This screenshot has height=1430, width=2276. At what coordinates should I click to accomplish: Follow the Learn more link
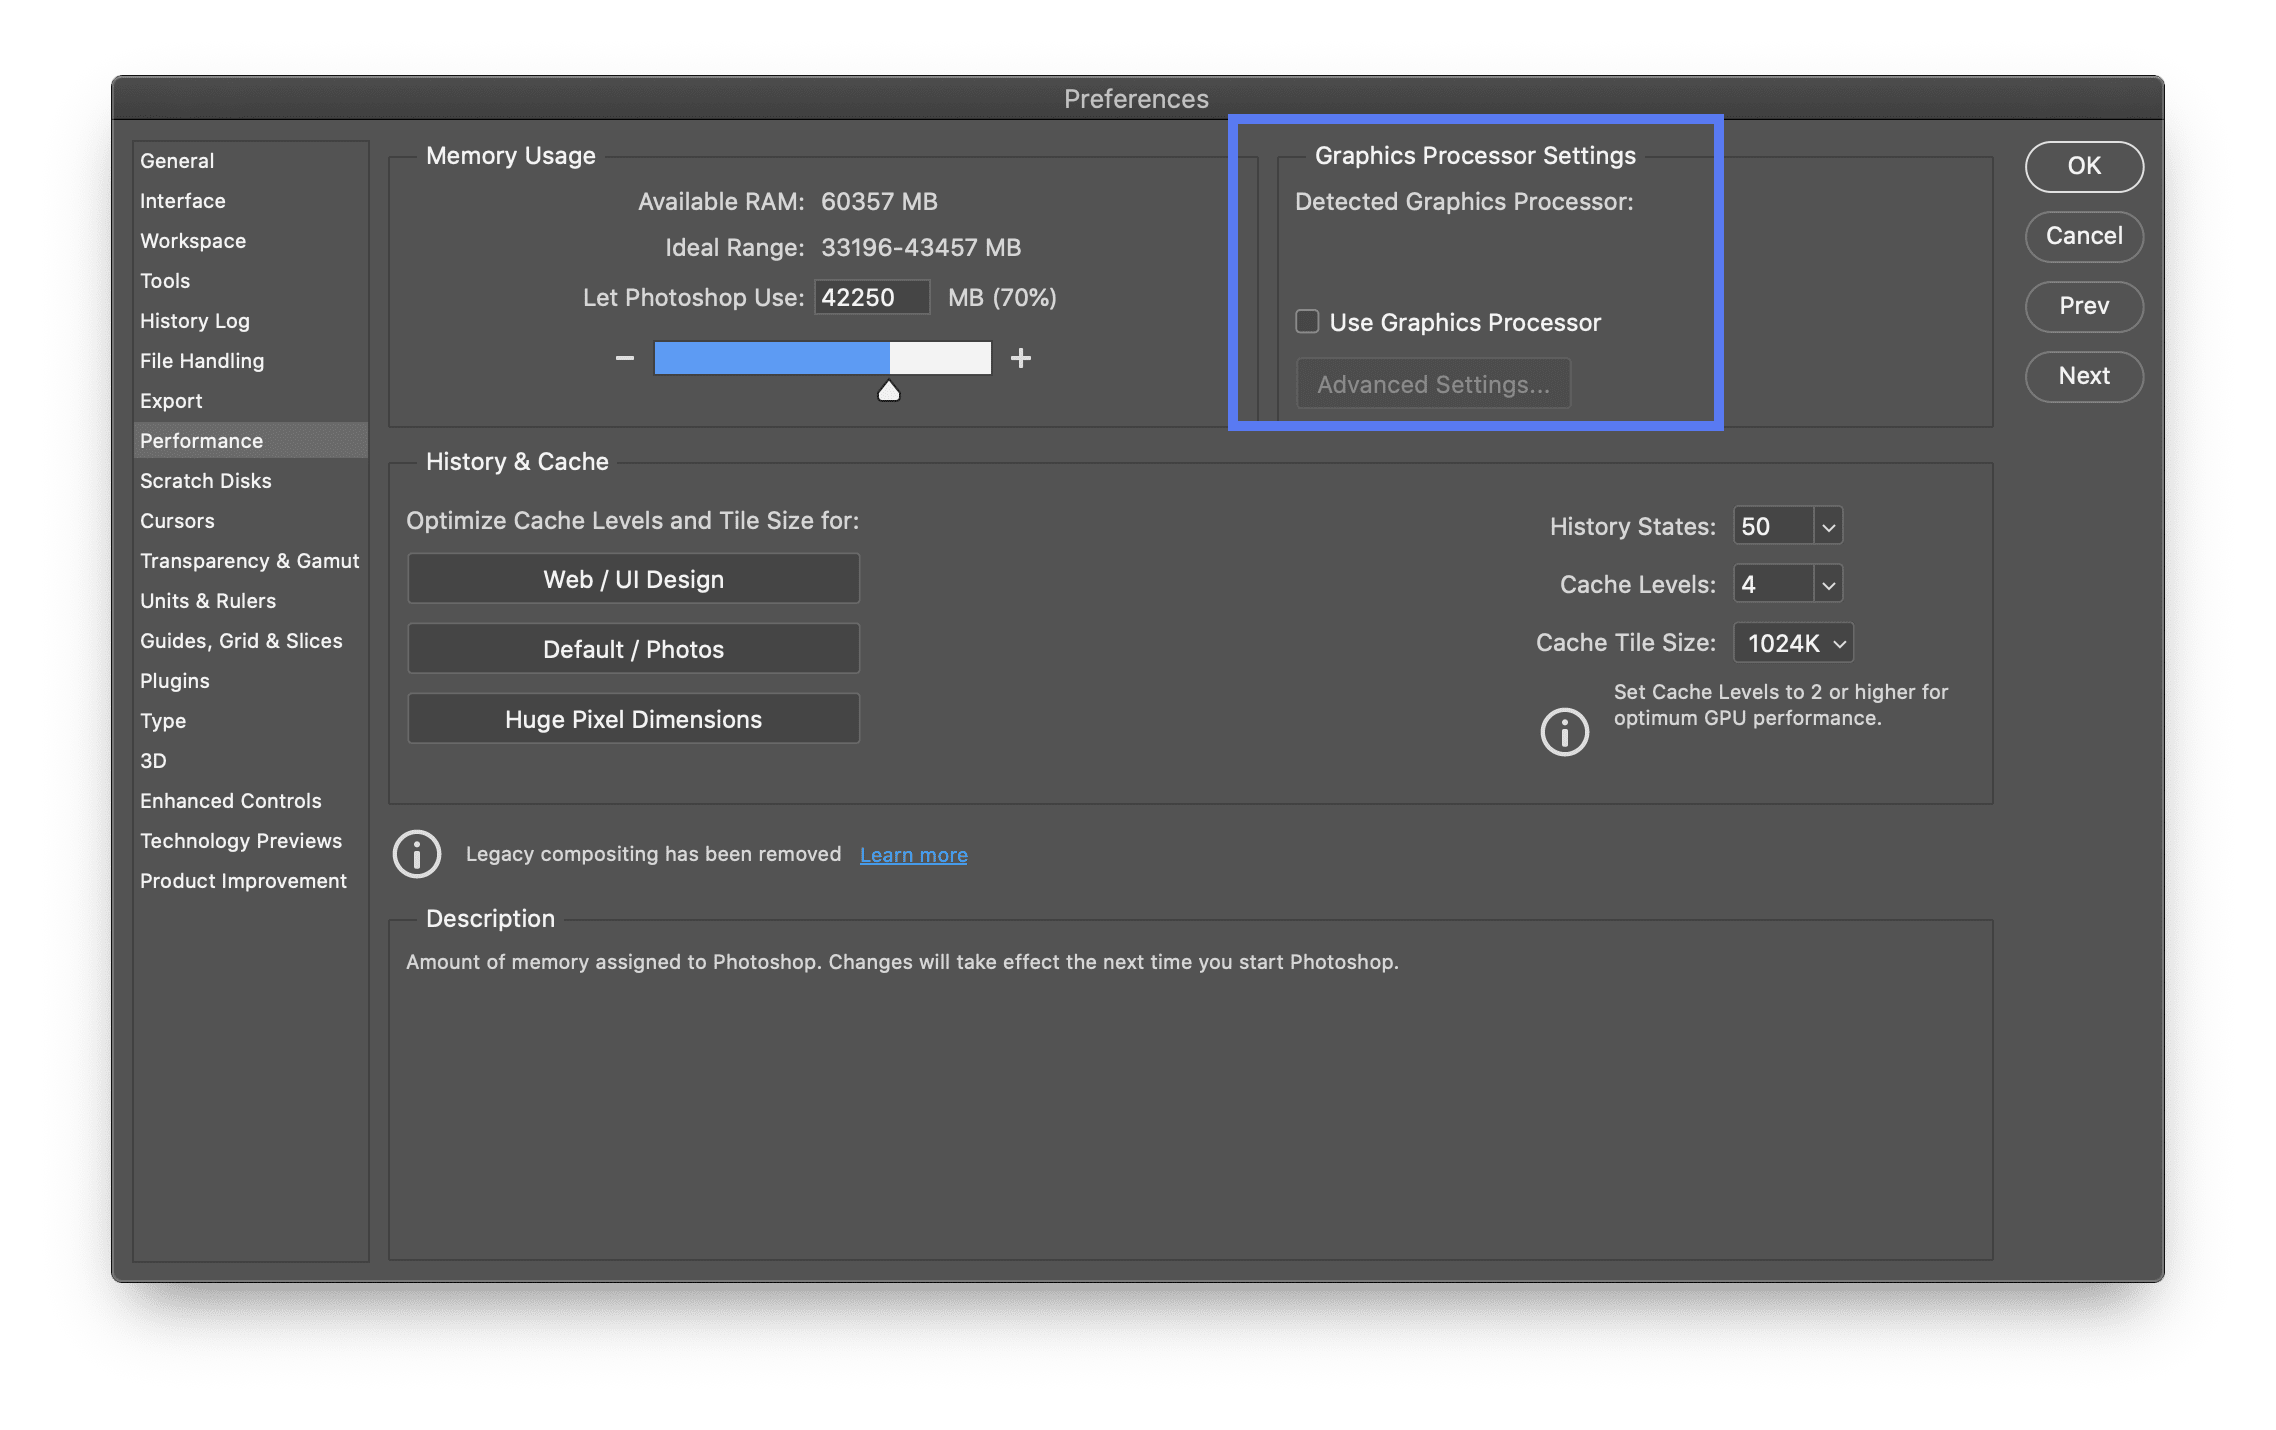(913, 855)
